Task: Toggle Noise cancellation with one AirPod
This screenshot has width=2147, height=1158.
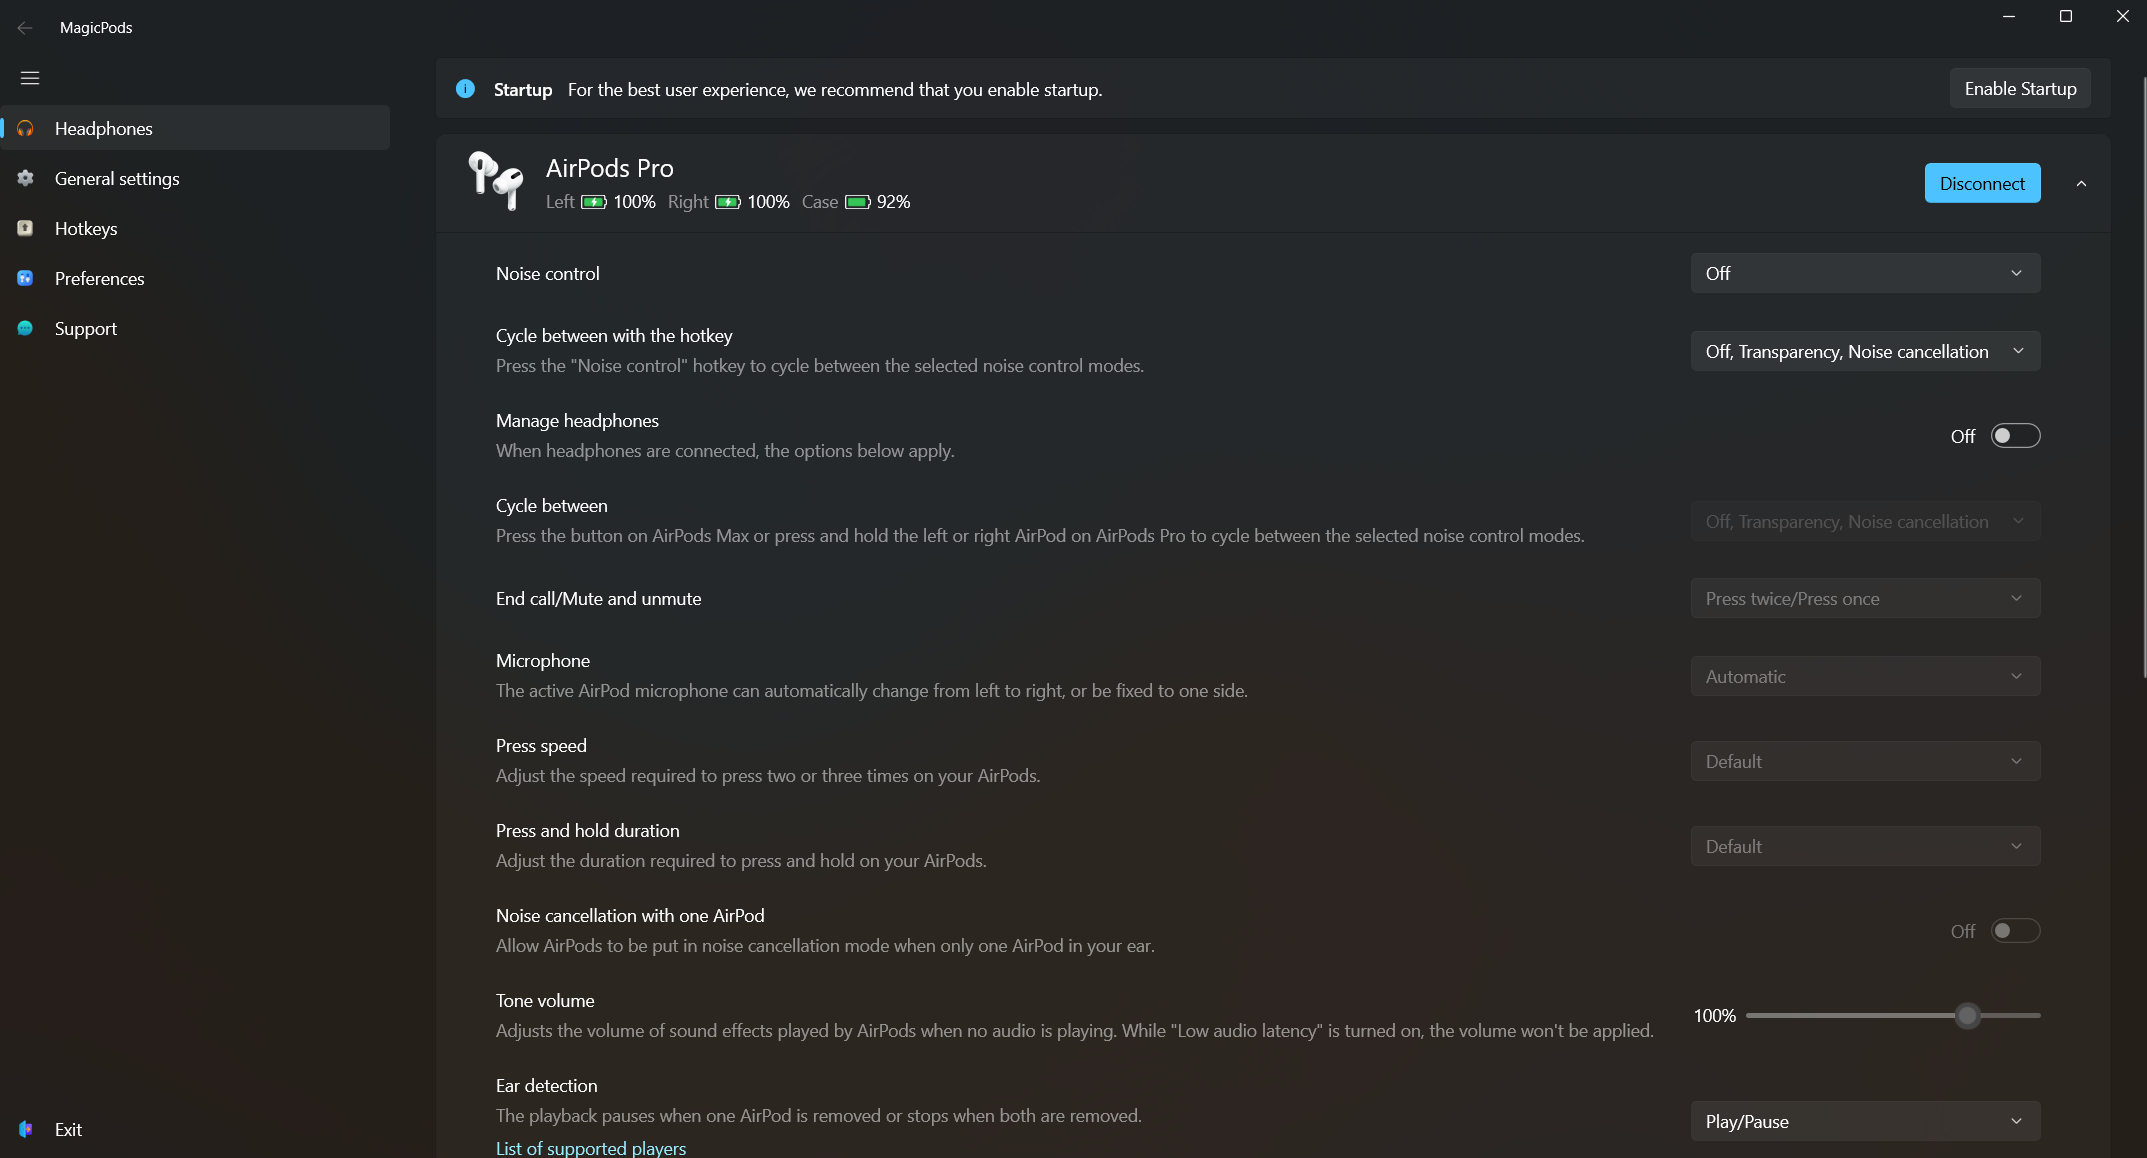Action: (2014, 931)
